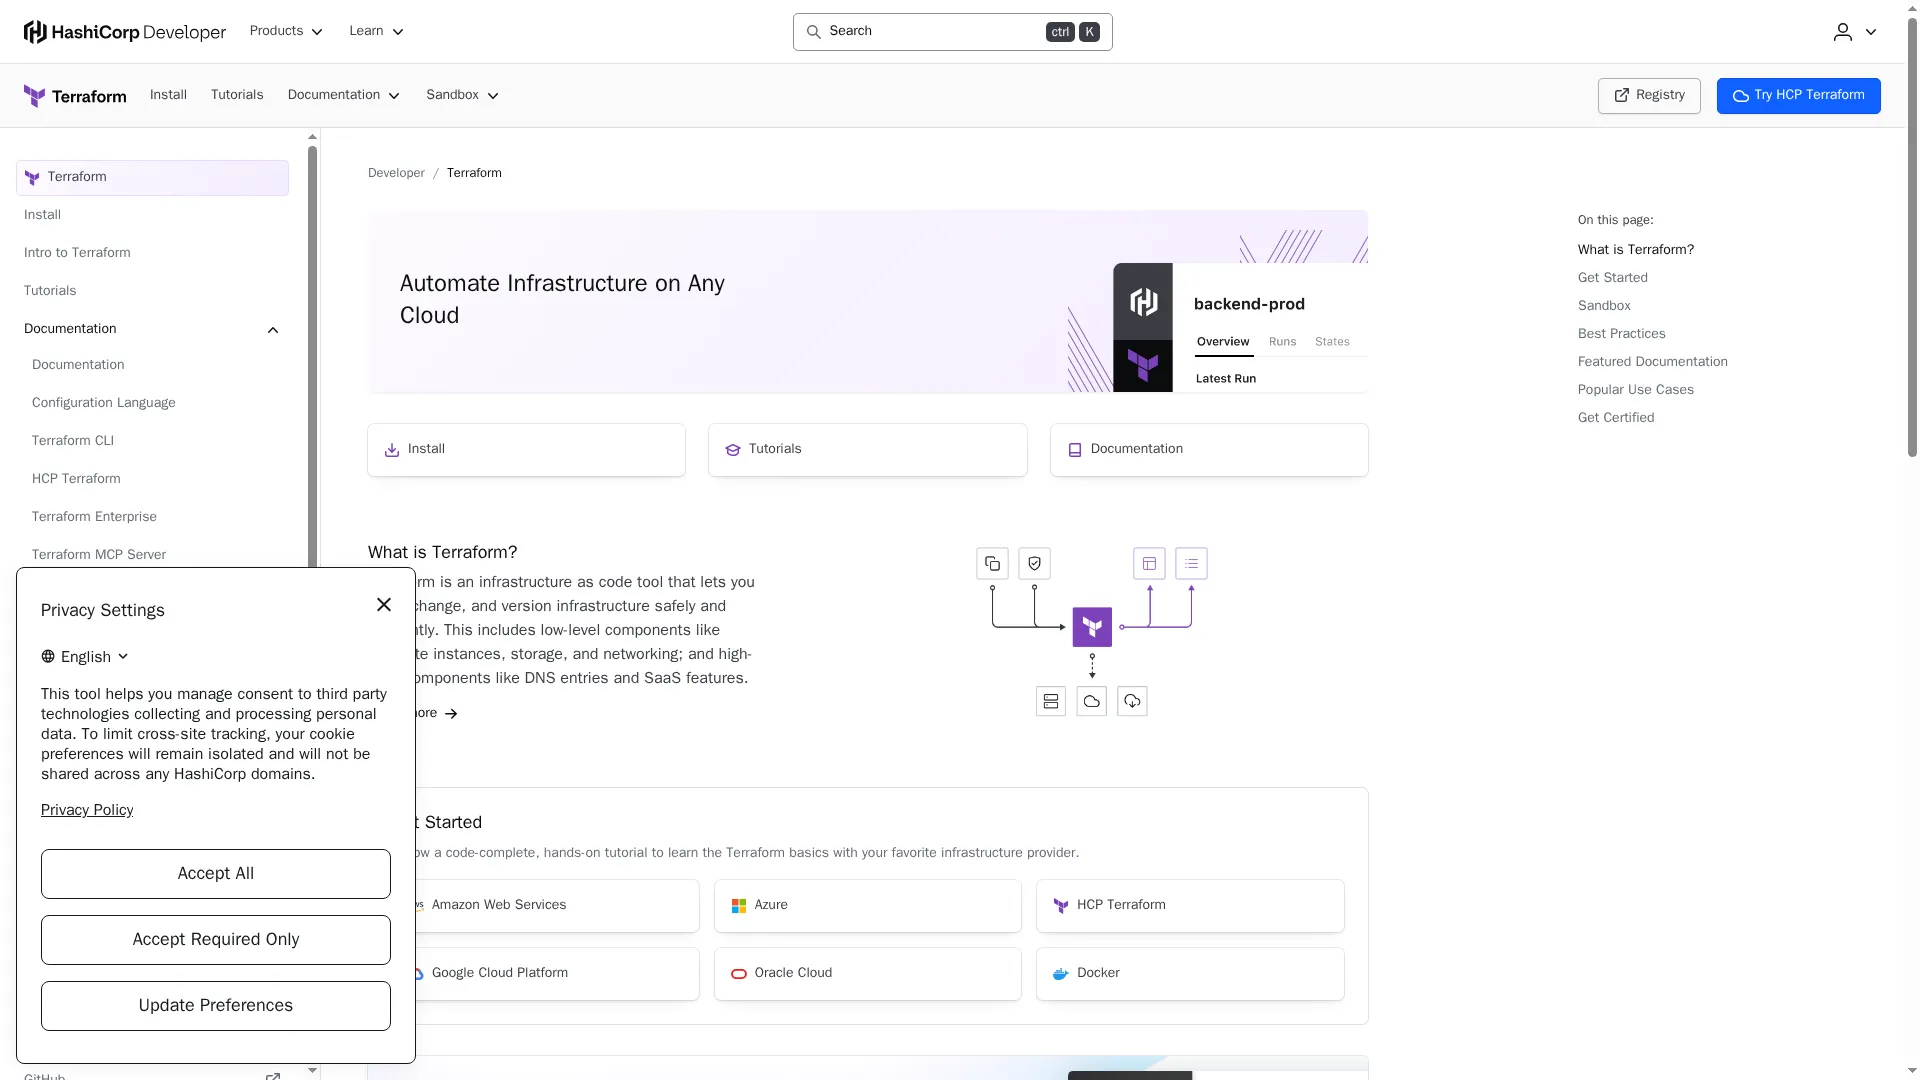Click the Try HCP Terraform button

[1798, 96]
